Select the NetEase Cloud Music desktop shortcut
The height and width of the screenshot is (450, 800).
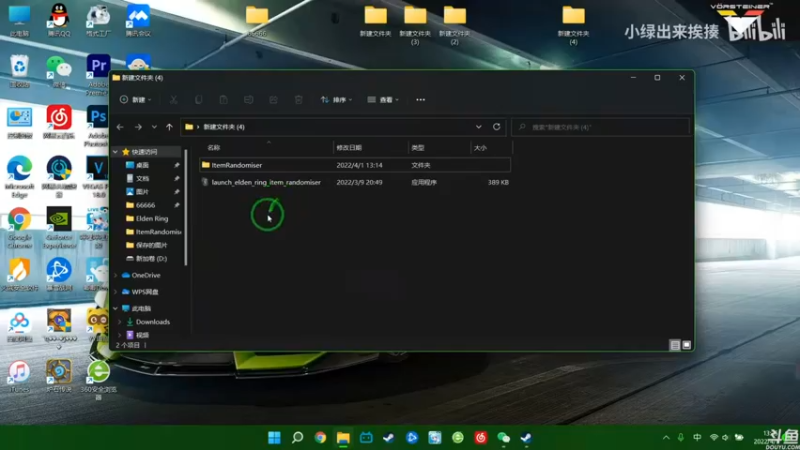tap(59, 121)
